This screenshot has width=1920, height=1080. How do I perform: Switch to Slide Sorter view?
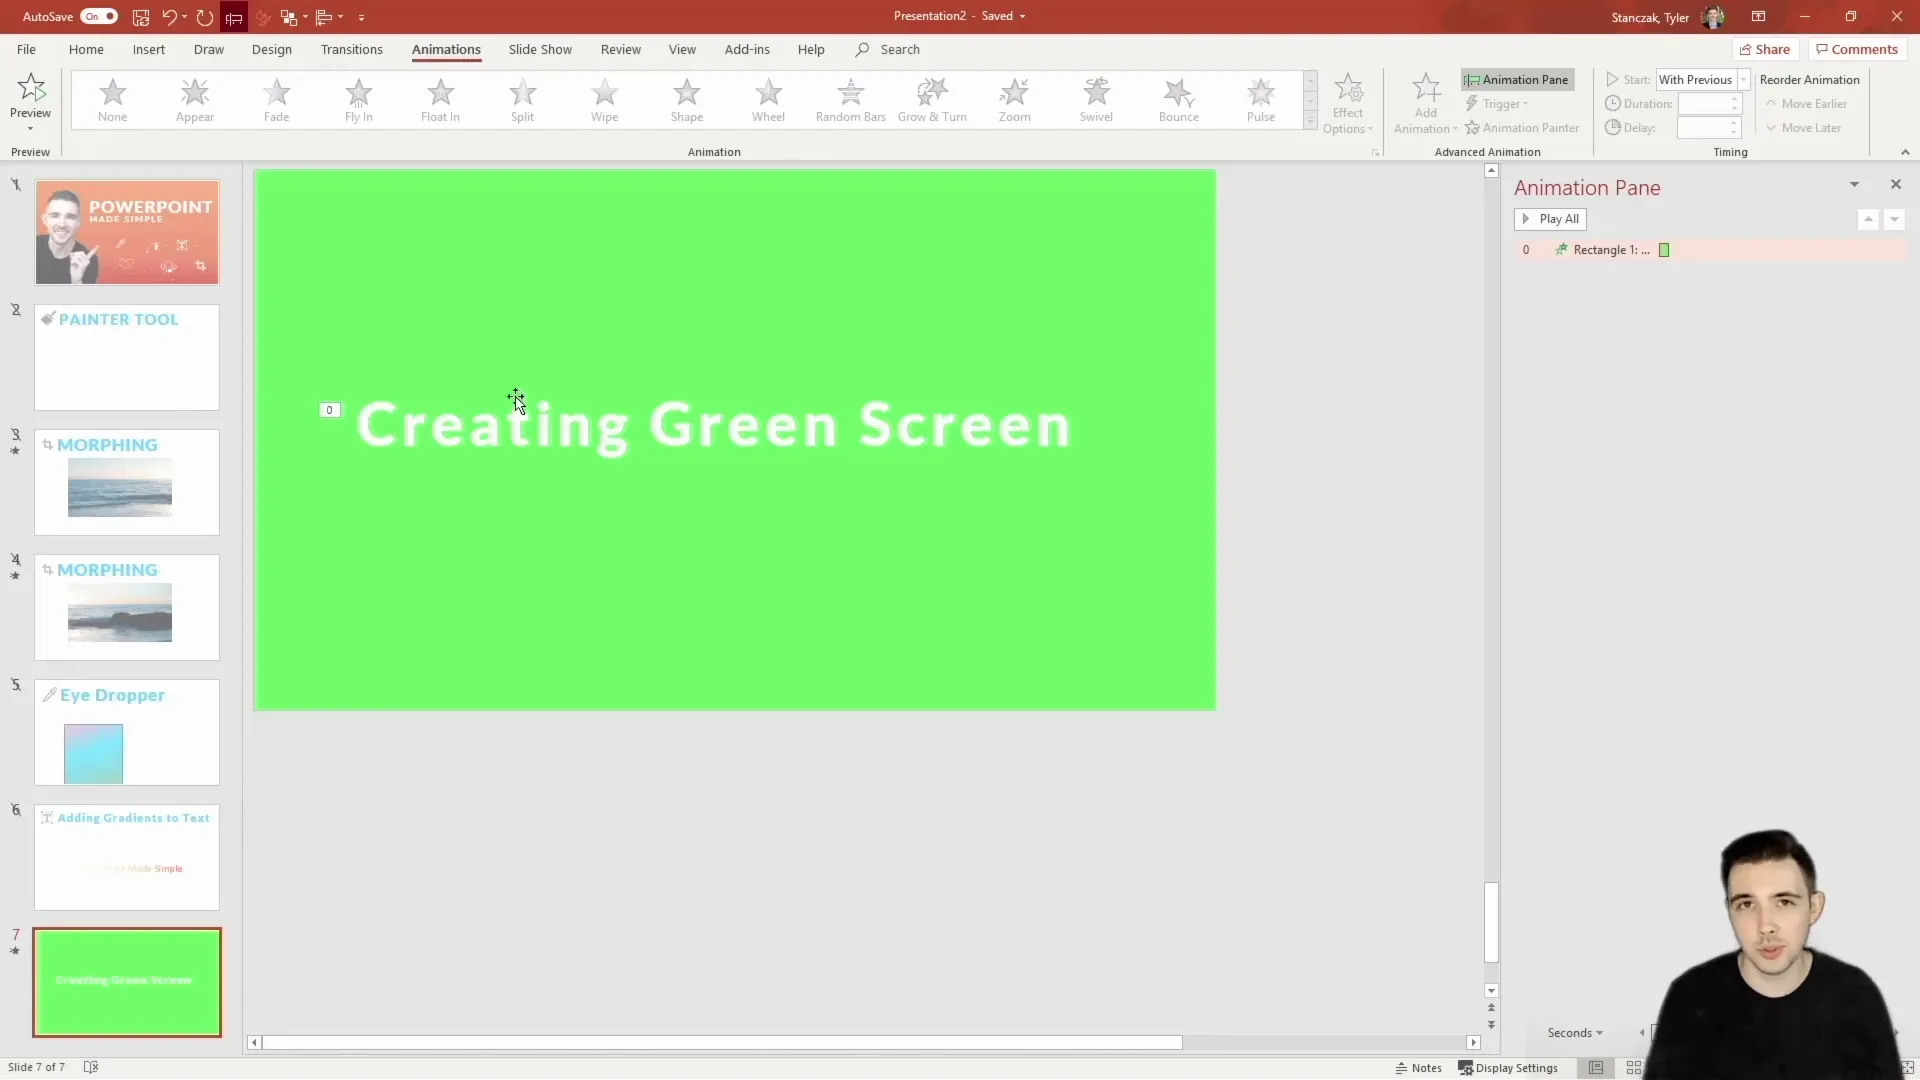coord(1633,1068)
